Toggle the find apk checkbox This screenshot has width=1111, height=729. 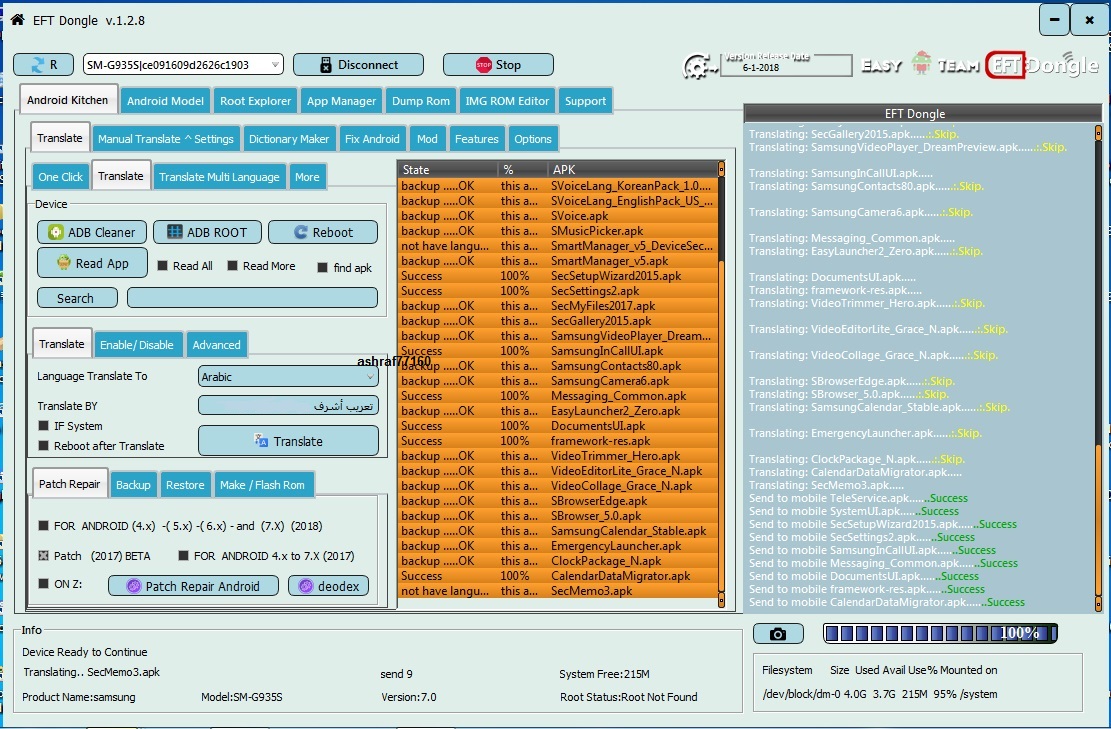[322, 267]
